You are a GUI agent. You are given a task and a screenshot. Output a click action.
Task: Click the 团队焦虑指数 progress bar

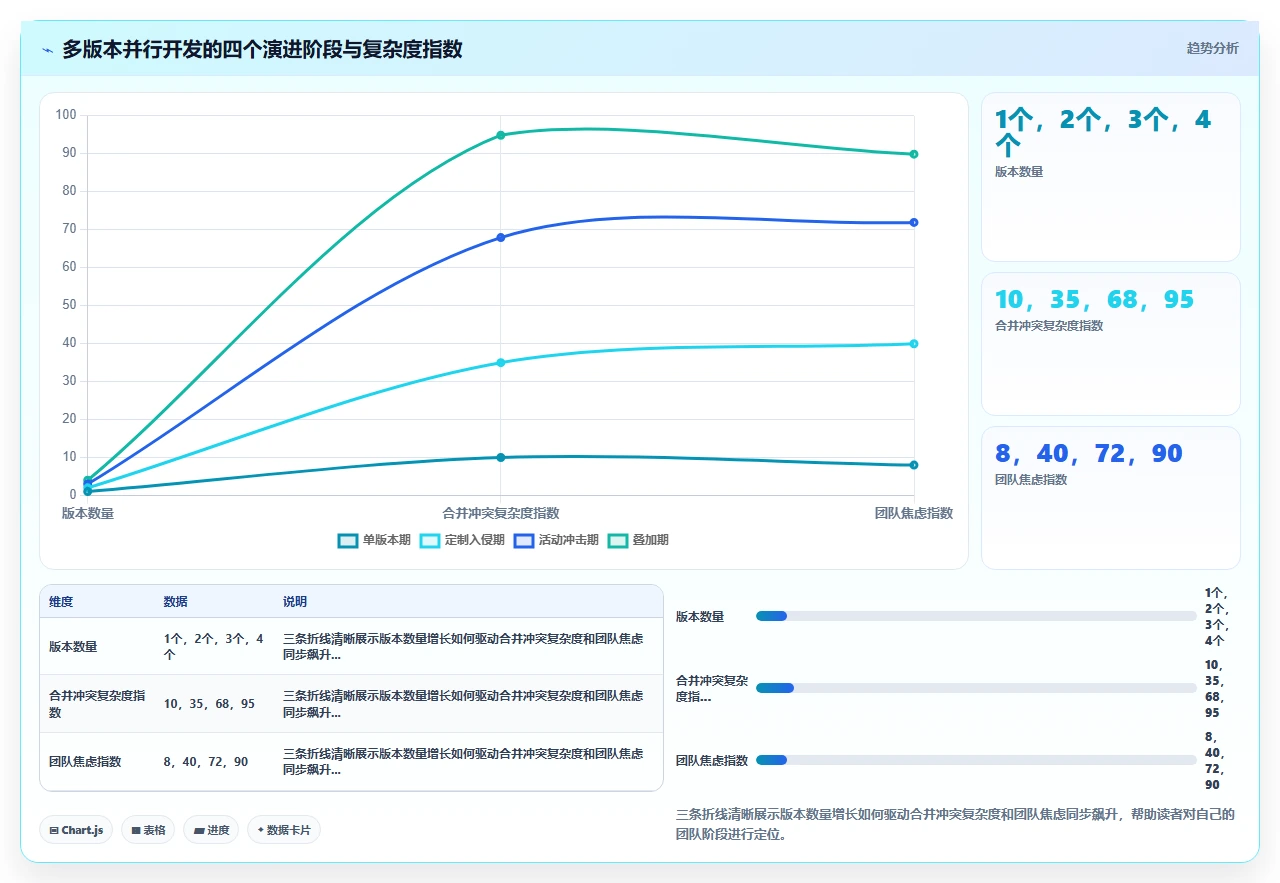point(976,760)
